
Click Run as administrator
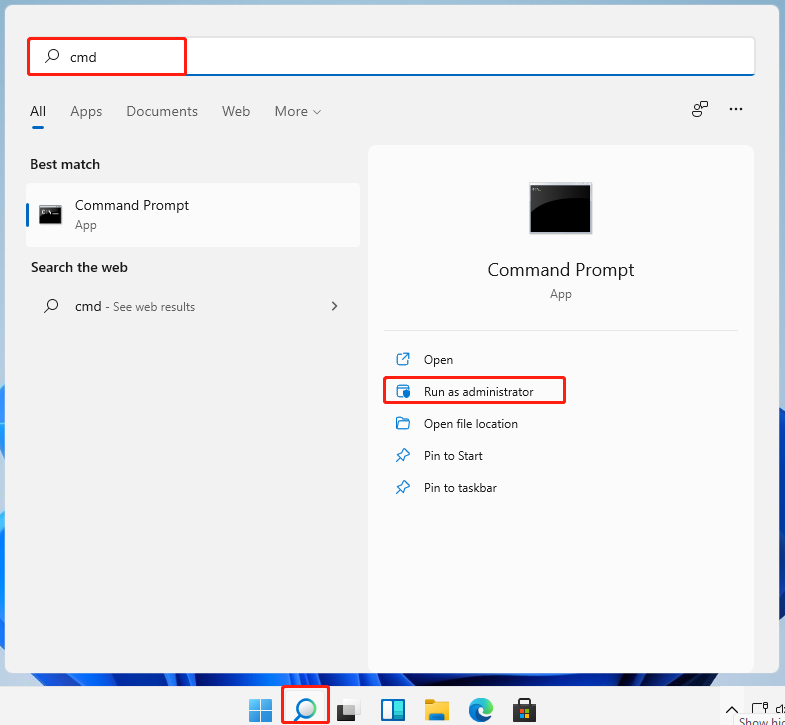[x=477, y=391]
